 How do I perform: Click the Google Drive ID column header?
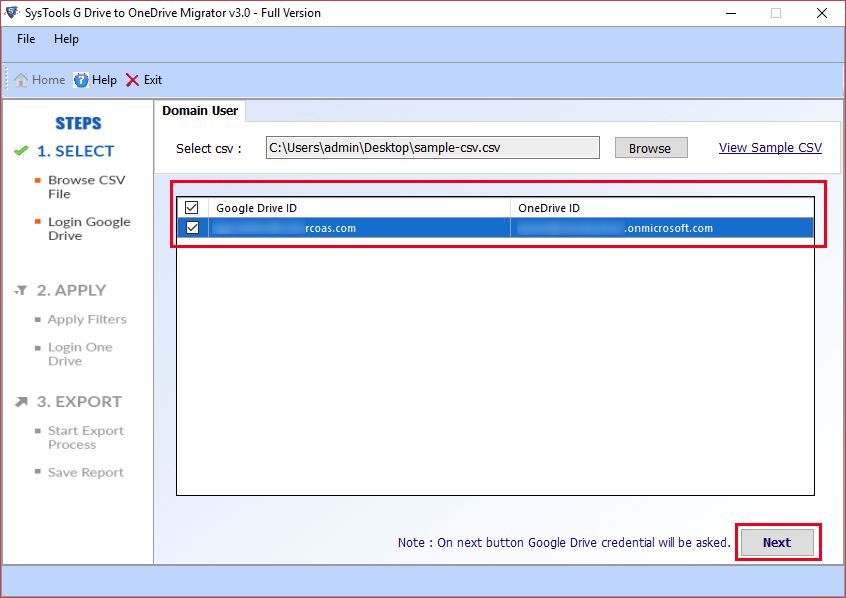coord(359,208)
